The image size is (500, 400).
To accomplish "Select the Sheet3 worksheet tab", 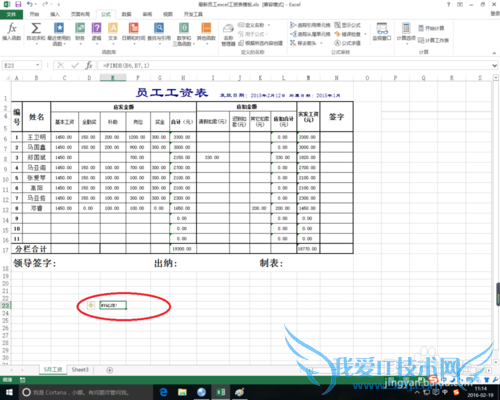I will [x=80, y=370].
